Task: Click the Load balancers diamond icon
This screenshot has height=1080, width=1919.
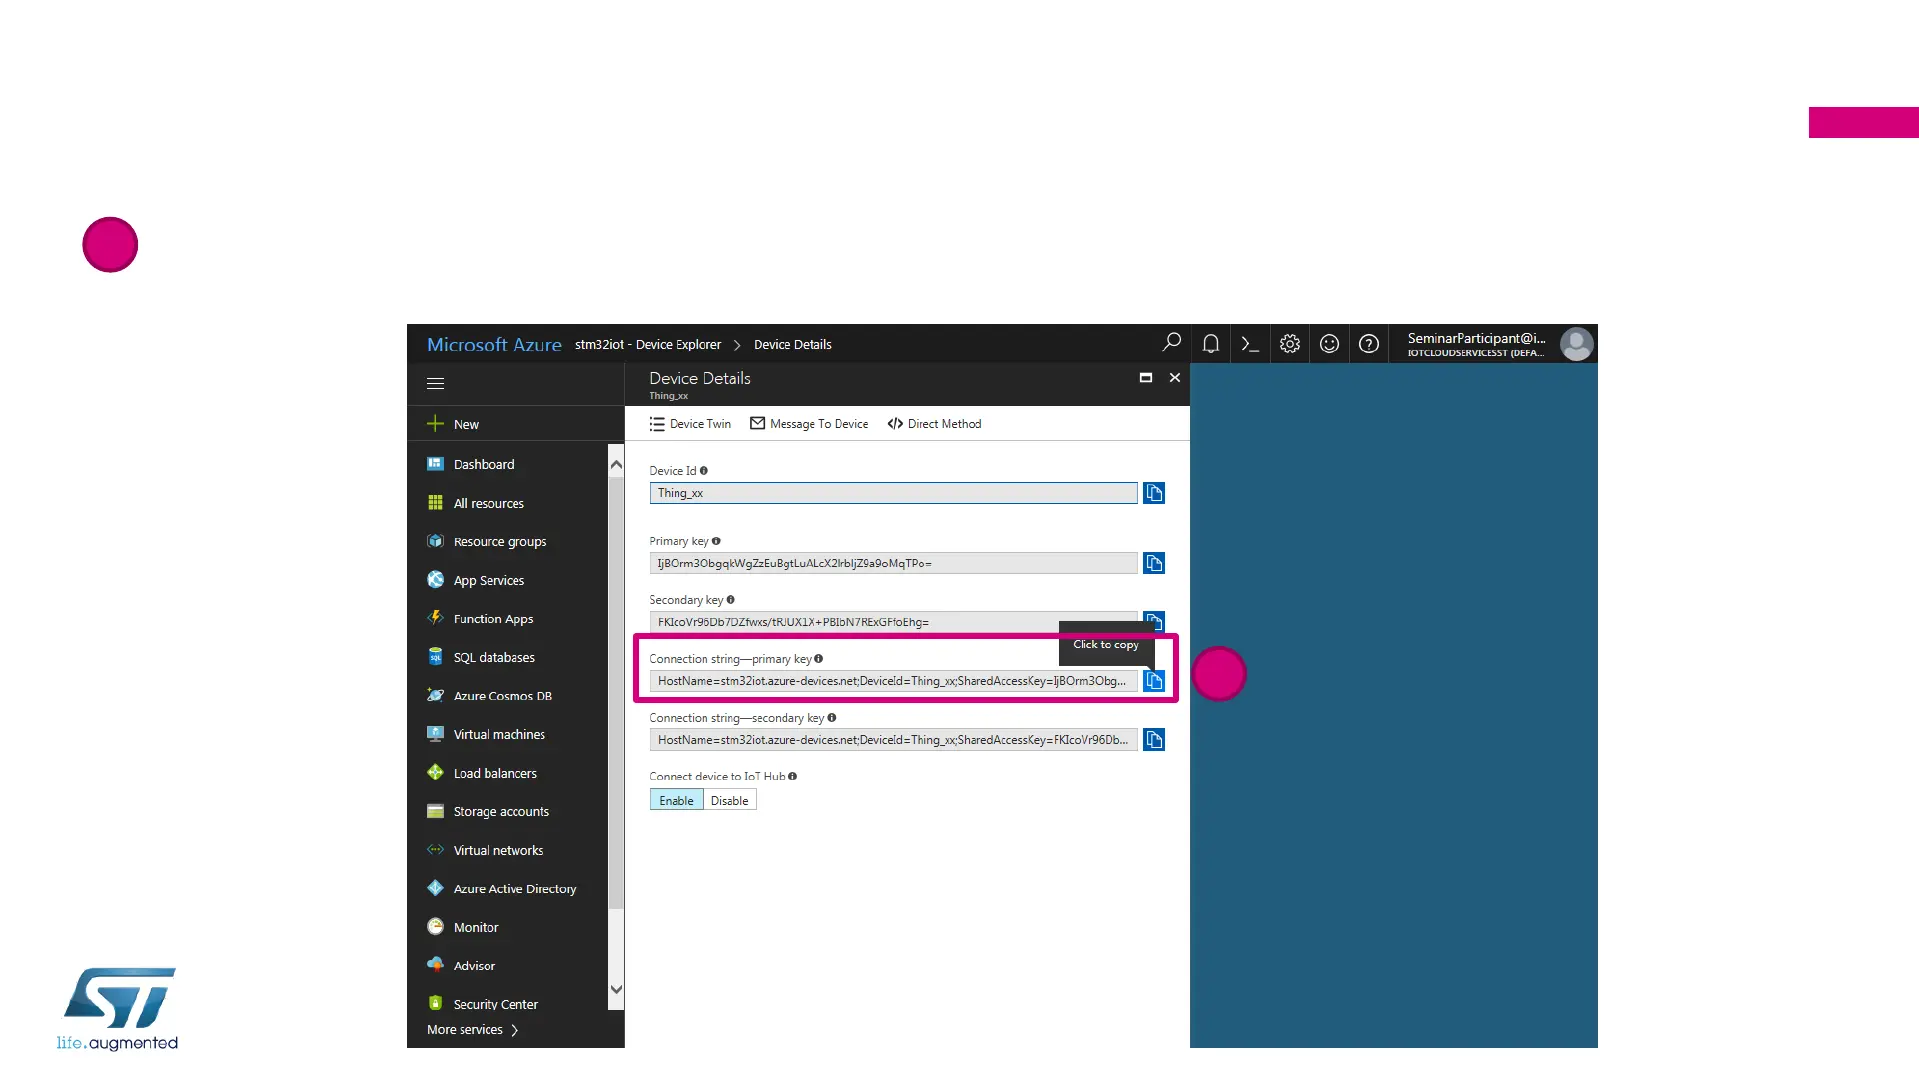Action: [435, 772]
